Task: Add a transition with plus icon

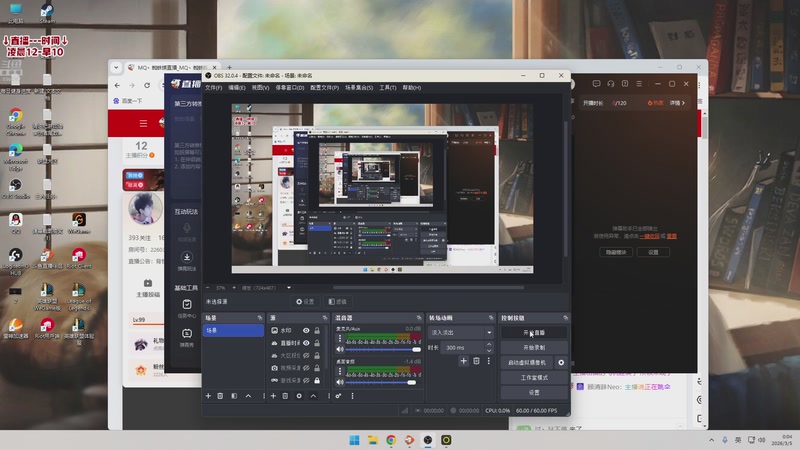Action: 463,361
